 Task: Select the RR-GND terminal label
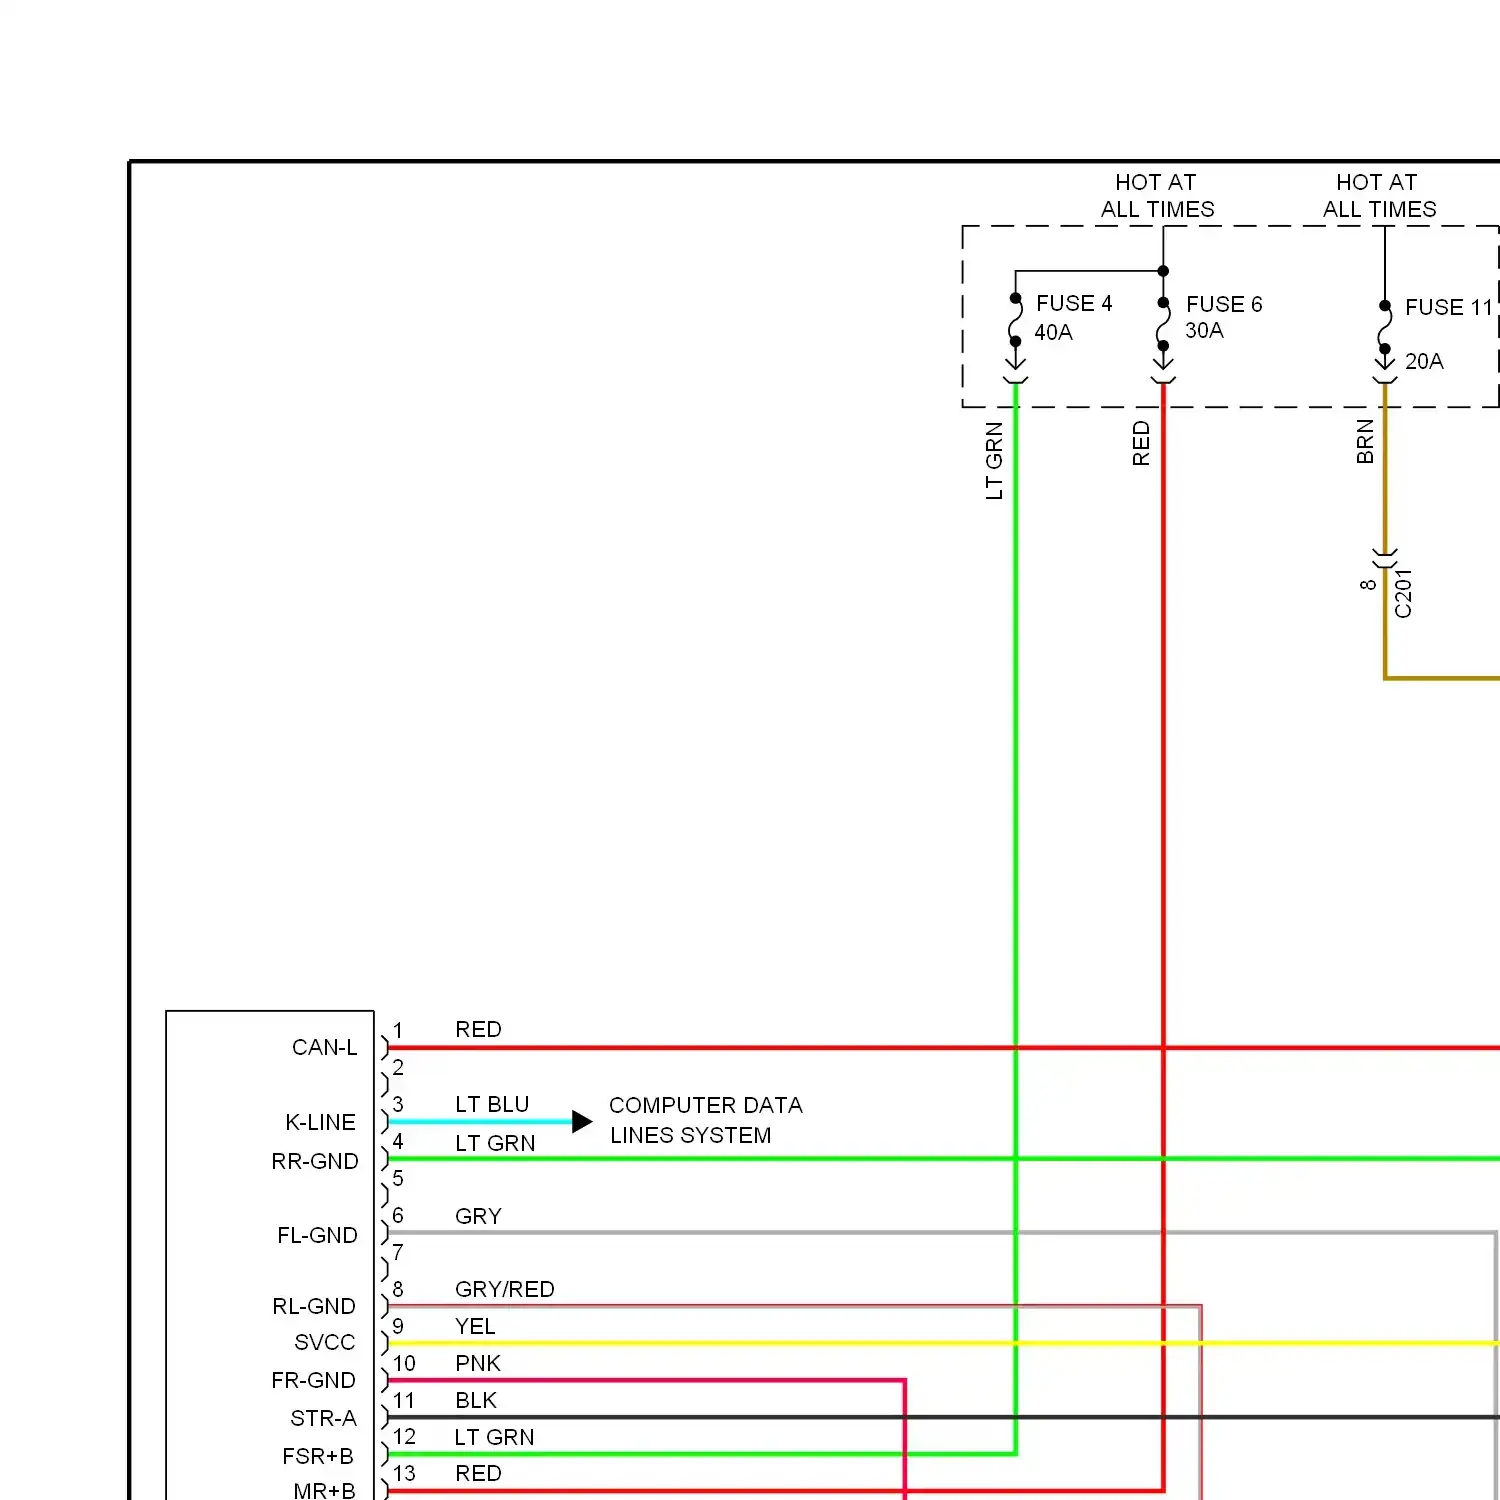point(315,1161)
